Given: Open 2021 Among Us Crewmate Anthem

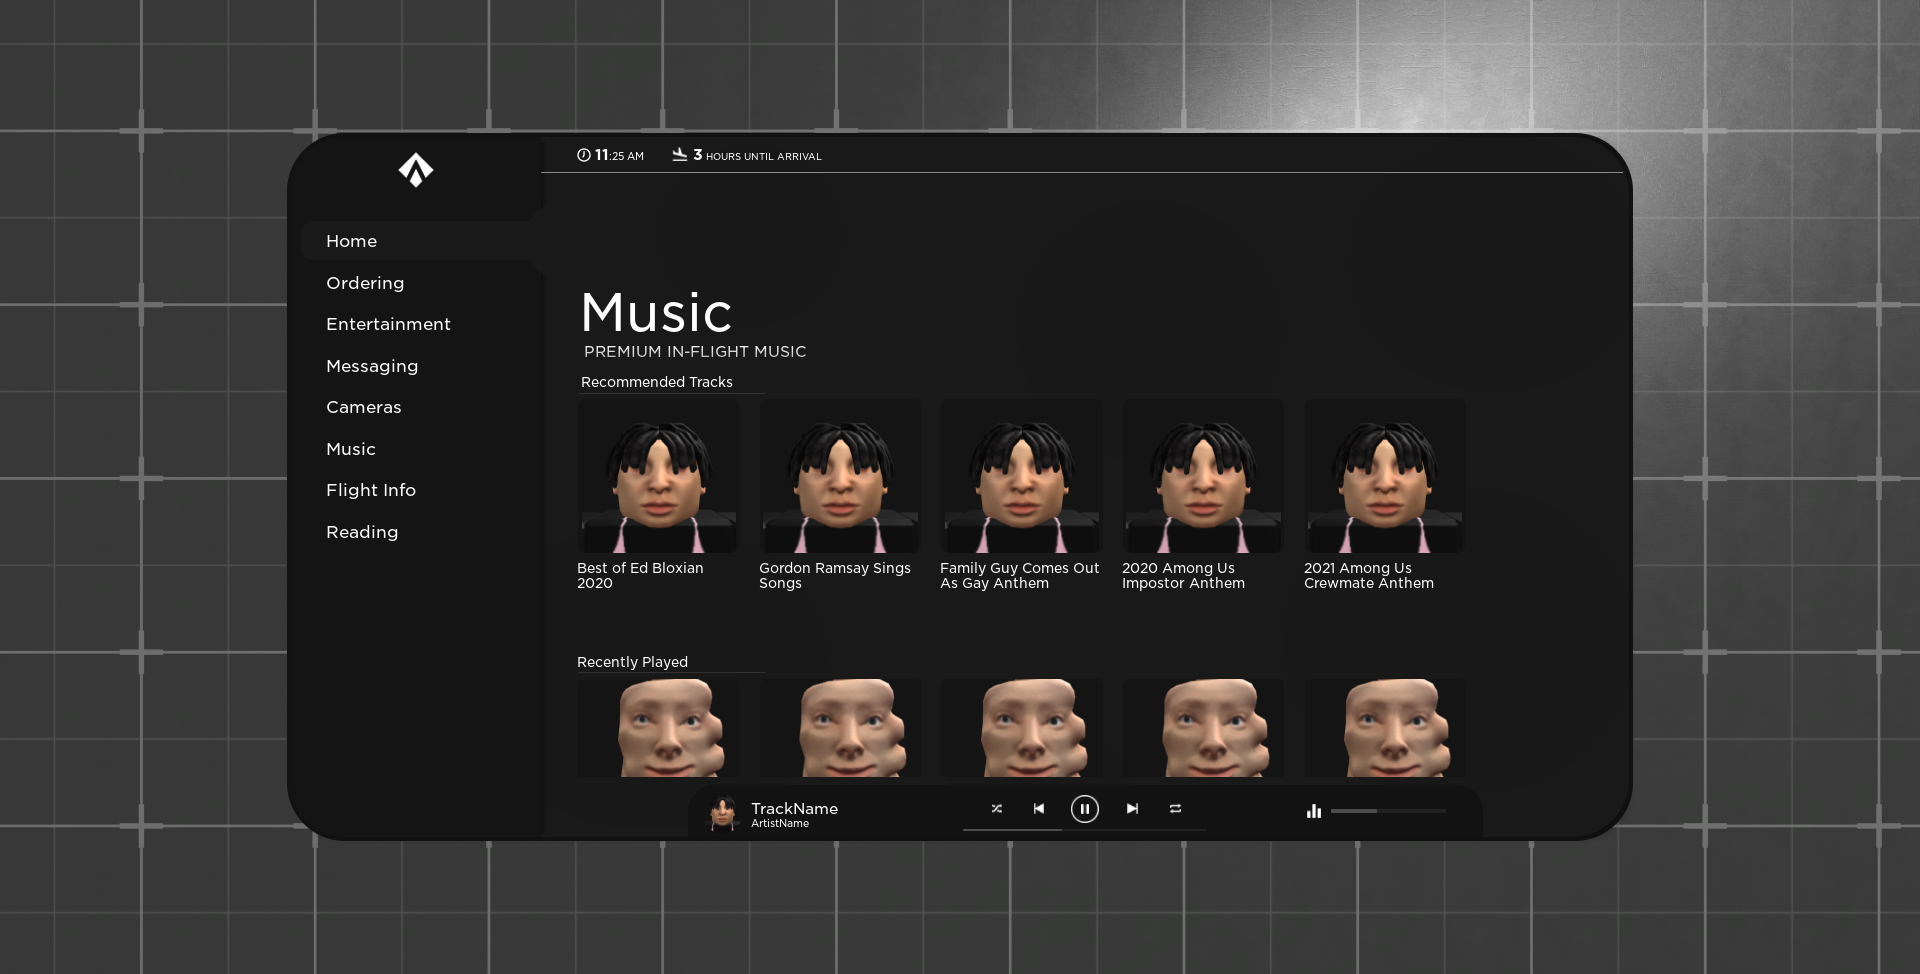Looking at the screenshot, I should tap(1385, 477).
